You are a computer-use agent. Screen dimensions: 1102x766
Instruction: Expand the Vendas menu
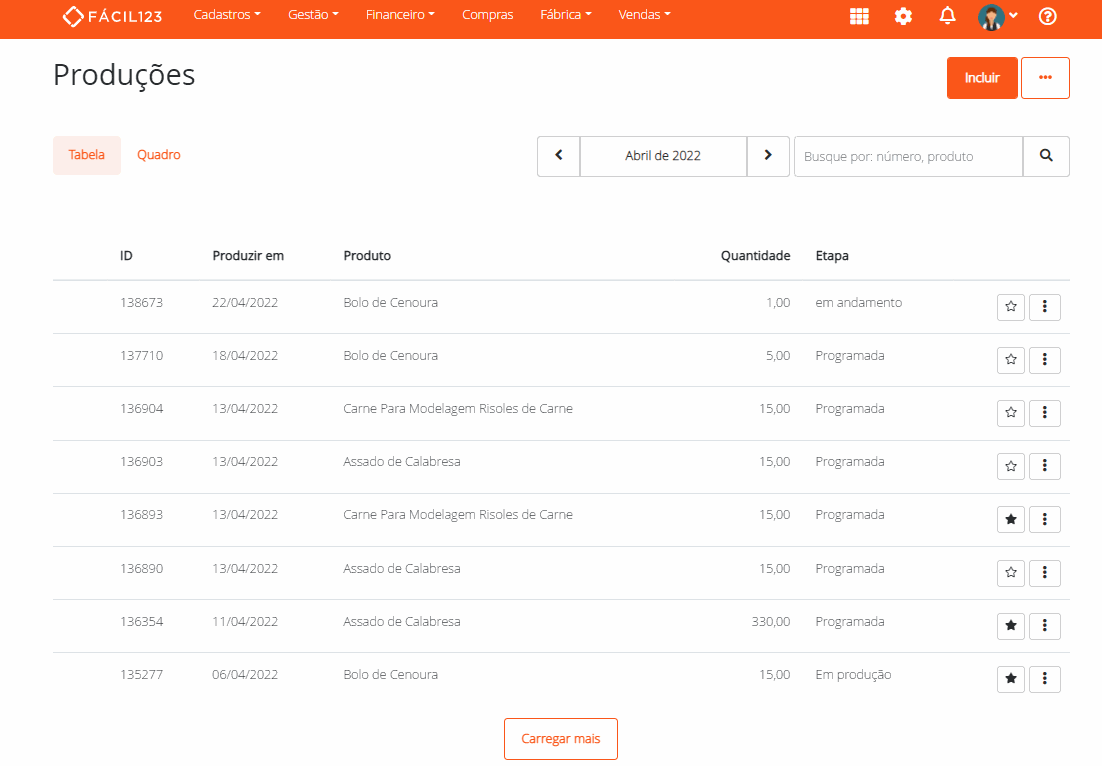click(644, 15)
